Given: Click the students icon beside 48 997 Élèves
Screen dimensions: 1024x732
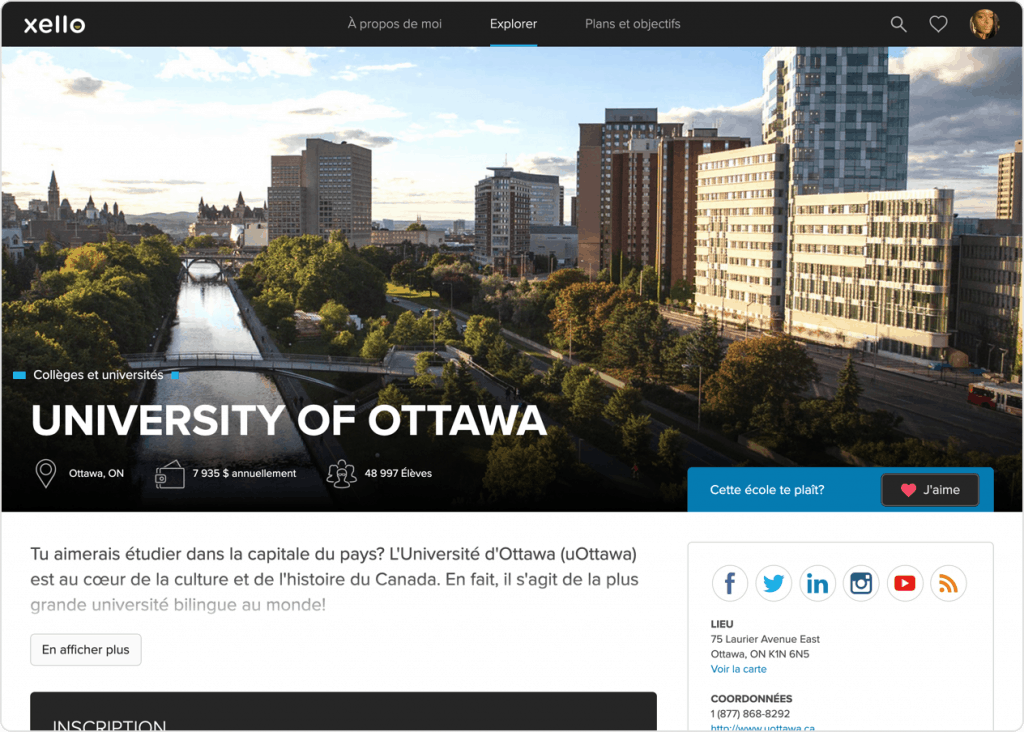Looking at the screenshot, I should coord(341,473).
